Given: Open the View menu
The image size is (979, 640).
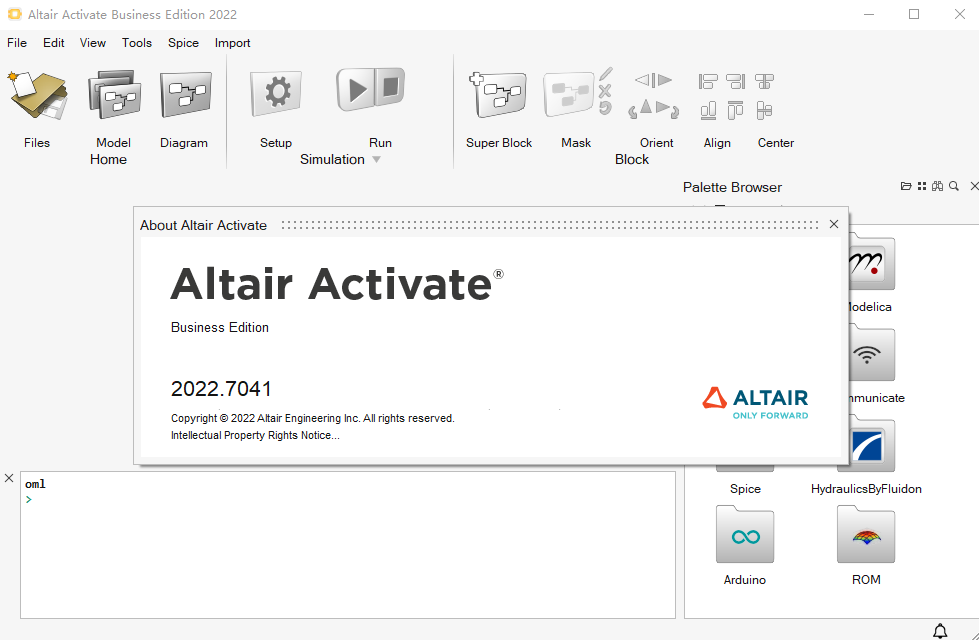Looking at the screenshot, I should point(92,42).
